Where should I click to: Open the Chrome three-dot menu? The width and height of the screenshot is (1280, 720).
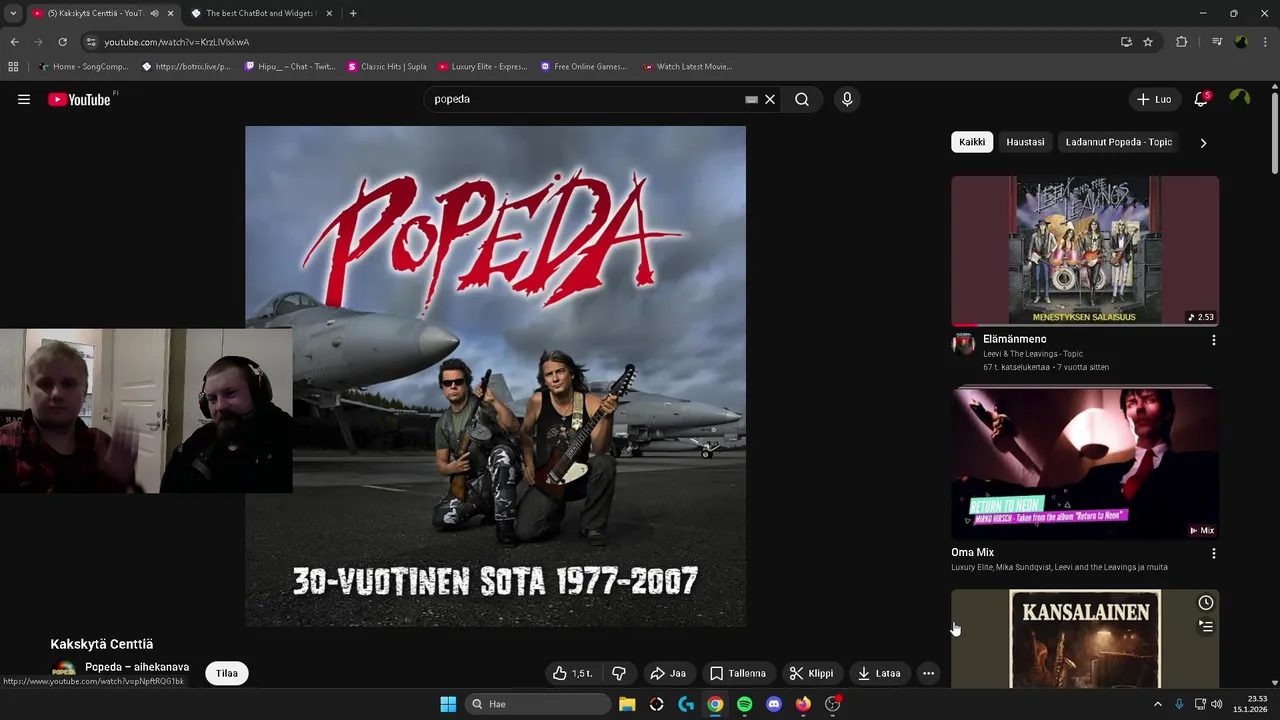(1264, 42)
